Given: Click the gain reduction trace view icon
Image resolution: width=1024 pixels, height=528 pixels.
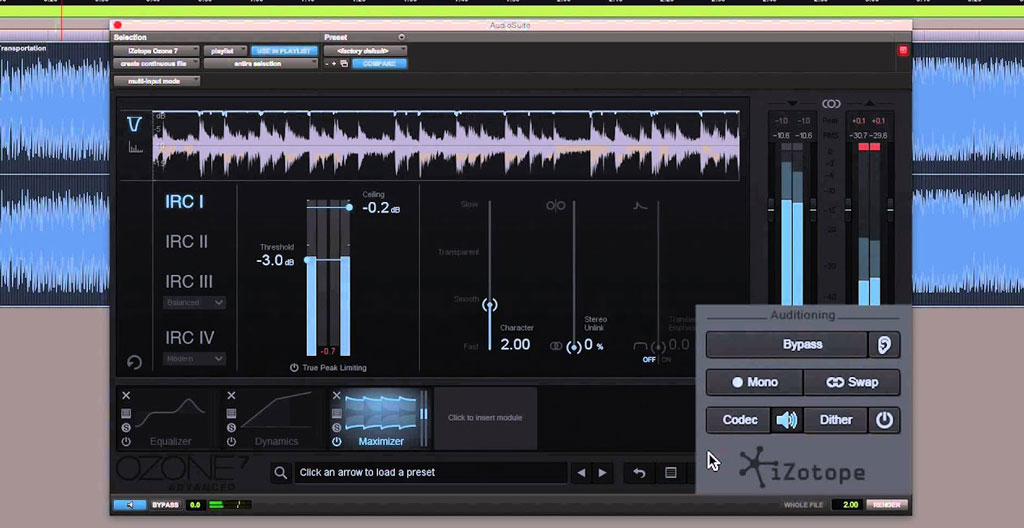Looking at the screenshot, I should 135,124.
